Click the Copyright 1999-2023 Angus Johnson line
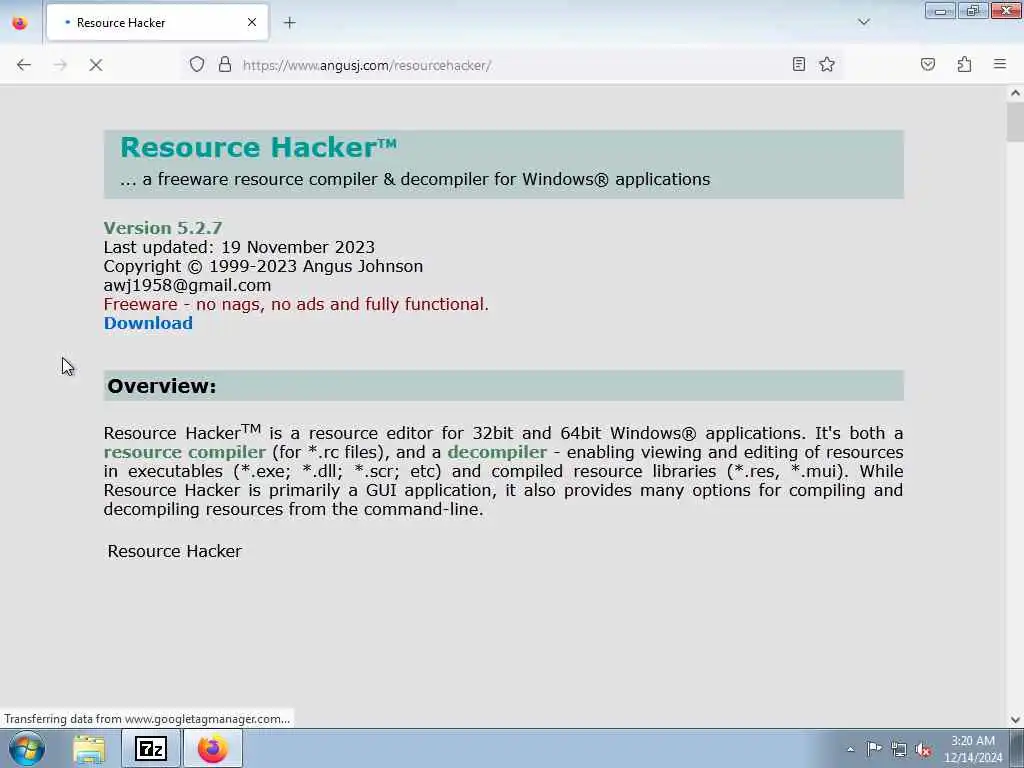 coord(263,266)
